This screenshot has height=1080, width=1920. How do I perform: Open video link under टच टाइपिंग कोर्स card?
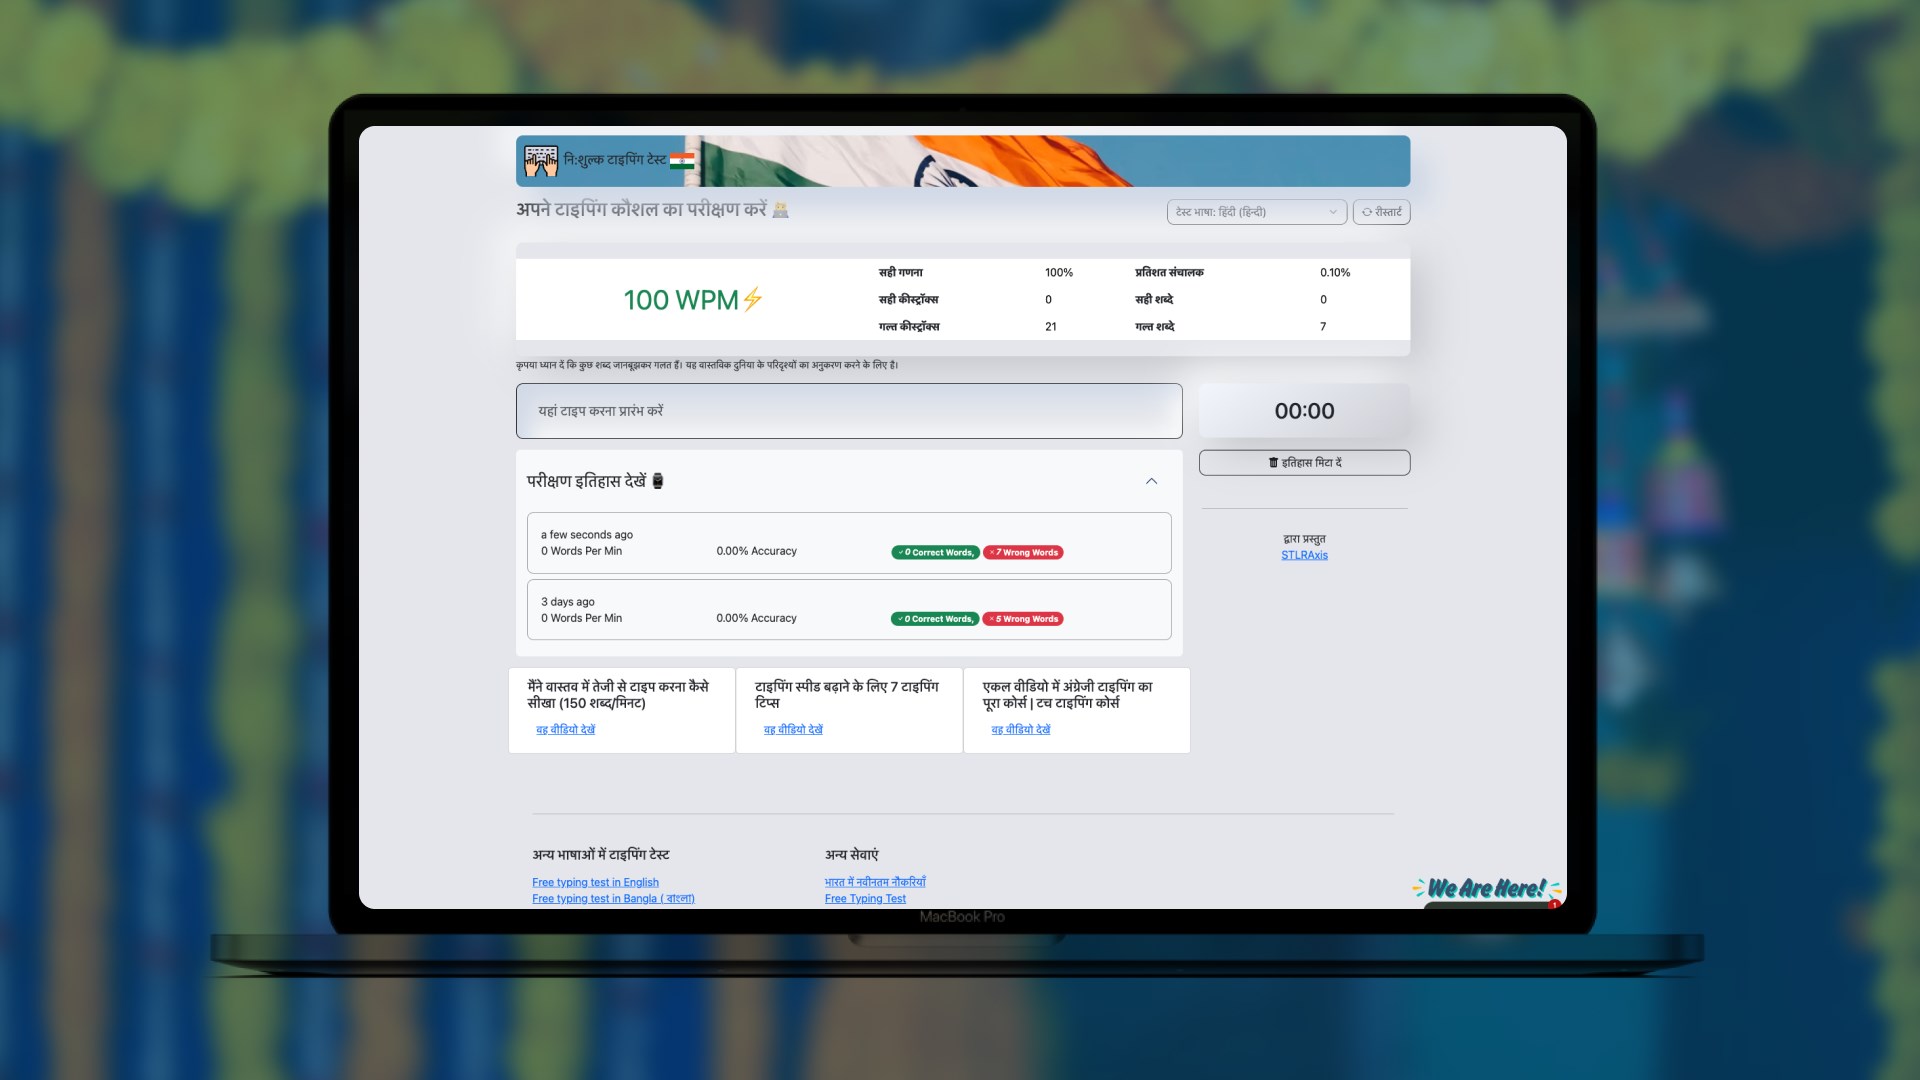tap(1020, 730)
